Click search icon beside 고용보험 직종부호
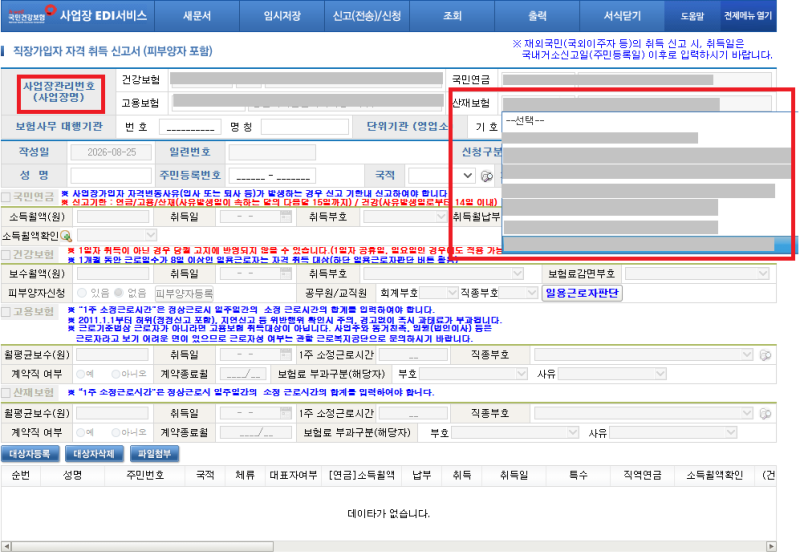The width and height of the screenshot is (800, 559). (765, 355)
